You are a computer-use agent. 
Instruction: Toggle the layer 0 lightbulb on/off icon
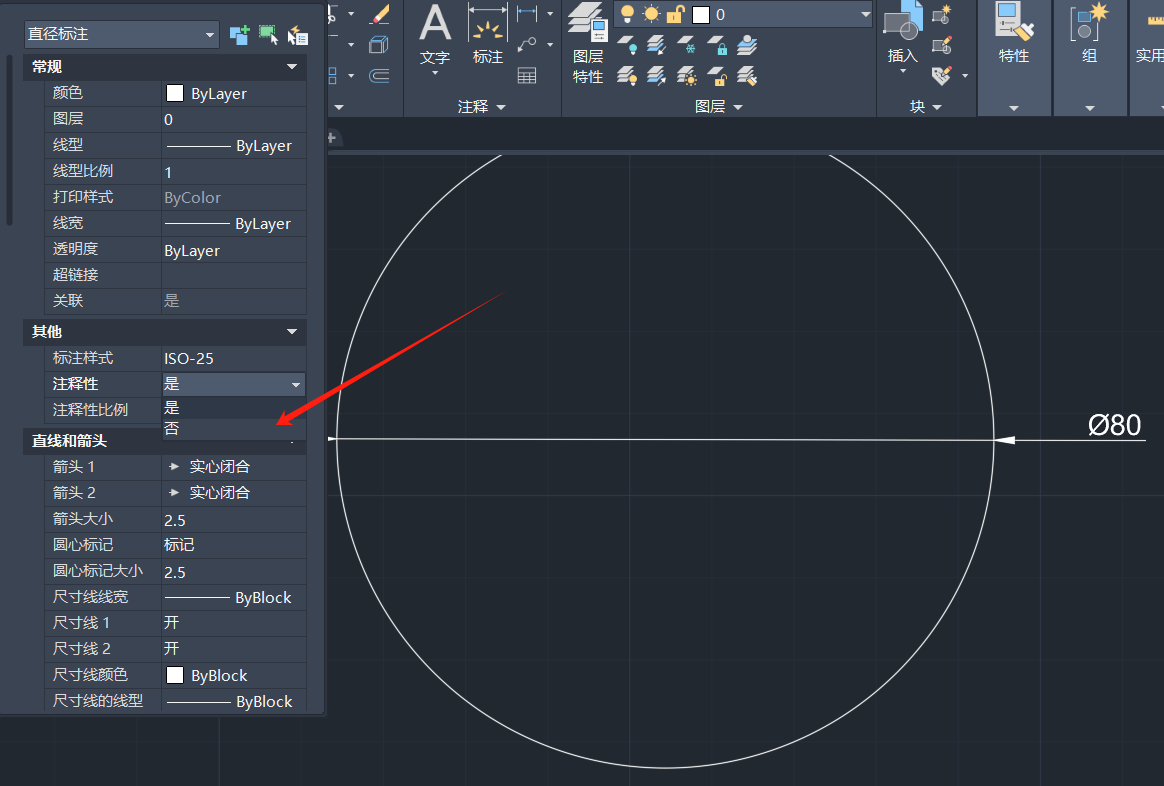pos(628,14)
